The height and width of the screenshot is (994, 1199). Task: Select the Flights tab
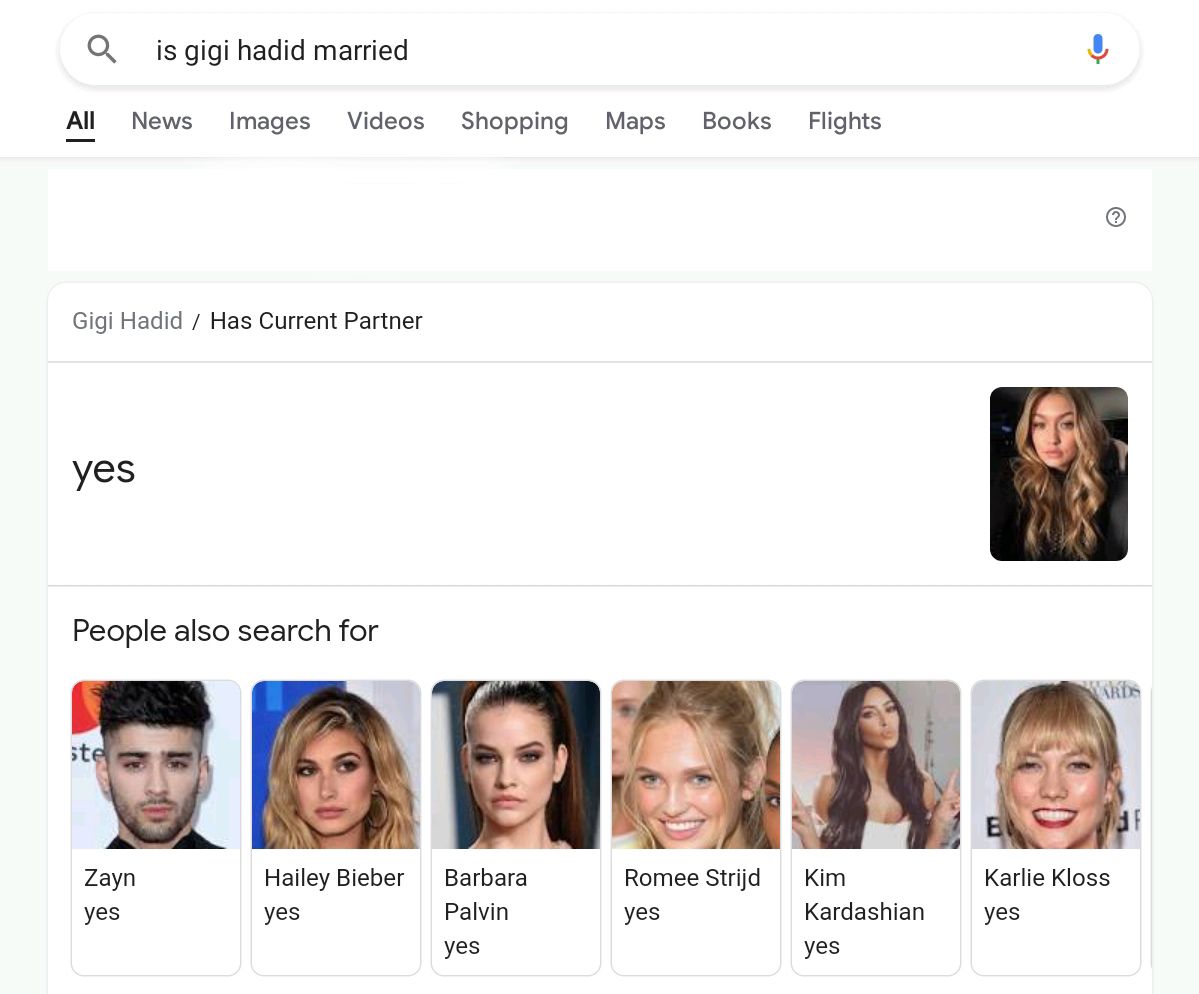pos(844,121)
